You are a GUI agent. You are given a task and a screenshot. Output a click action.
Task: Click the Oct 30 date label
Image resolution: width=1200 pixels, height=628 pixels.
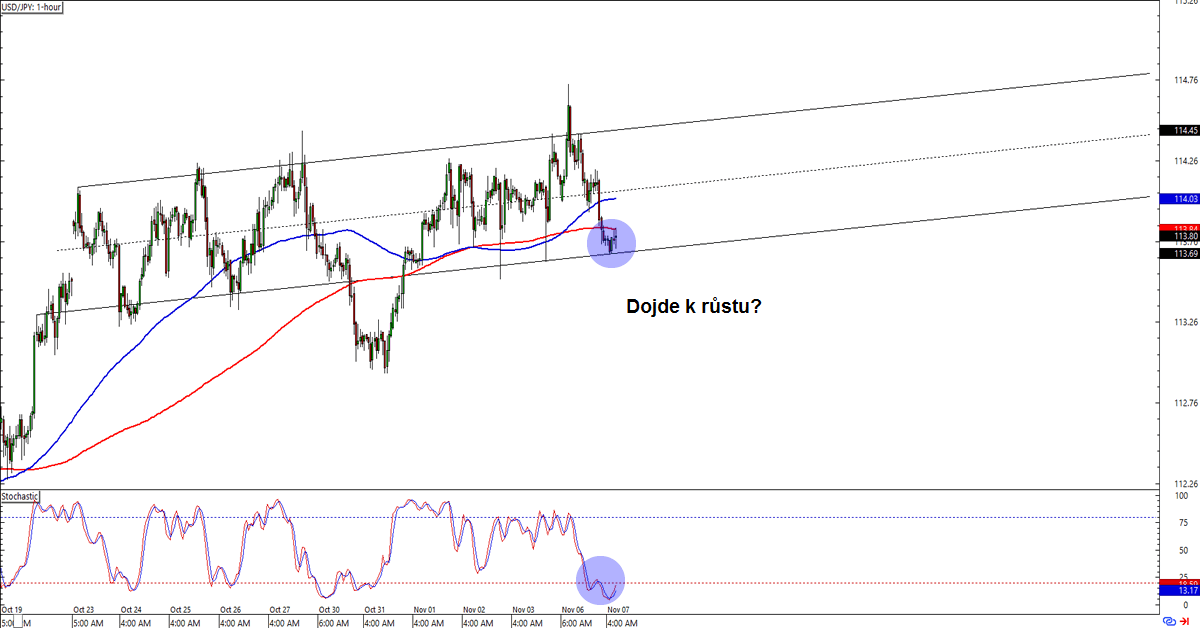coord(329,609)
